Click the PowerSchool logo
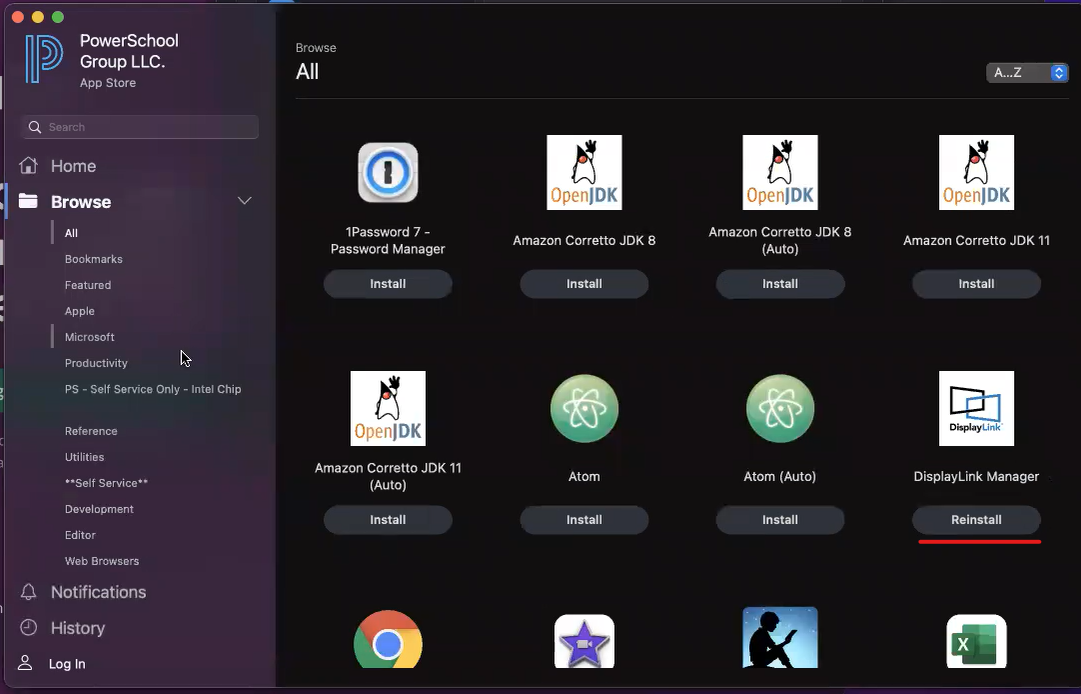The width and height of the screenshot is (1081, 694). click(x=44, y=59)
